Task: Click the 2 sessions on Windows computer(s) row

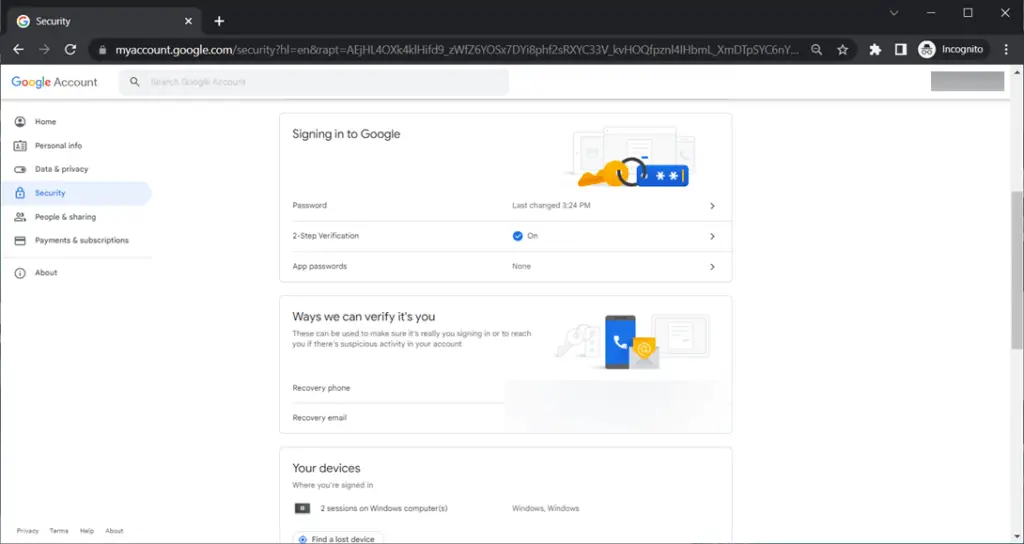Action: point(505,508)
